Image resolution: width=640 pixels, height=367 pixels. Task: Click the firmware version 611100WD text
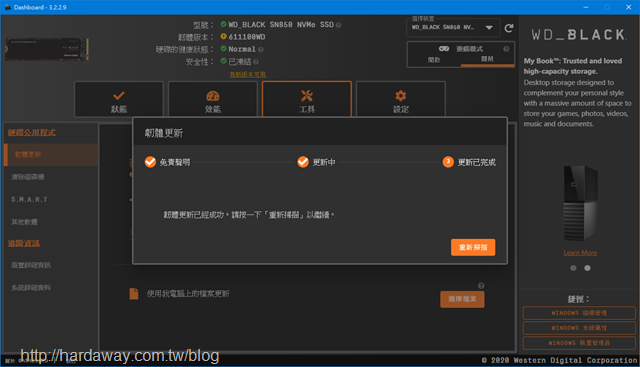click(247, 37)
